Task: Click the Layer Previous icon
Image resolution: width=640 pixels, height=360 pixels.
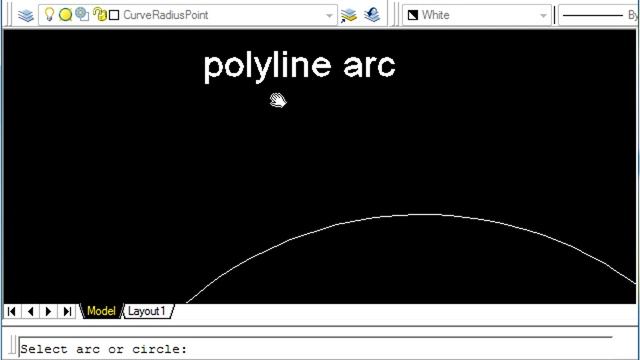Action: (x=372, y=15)
